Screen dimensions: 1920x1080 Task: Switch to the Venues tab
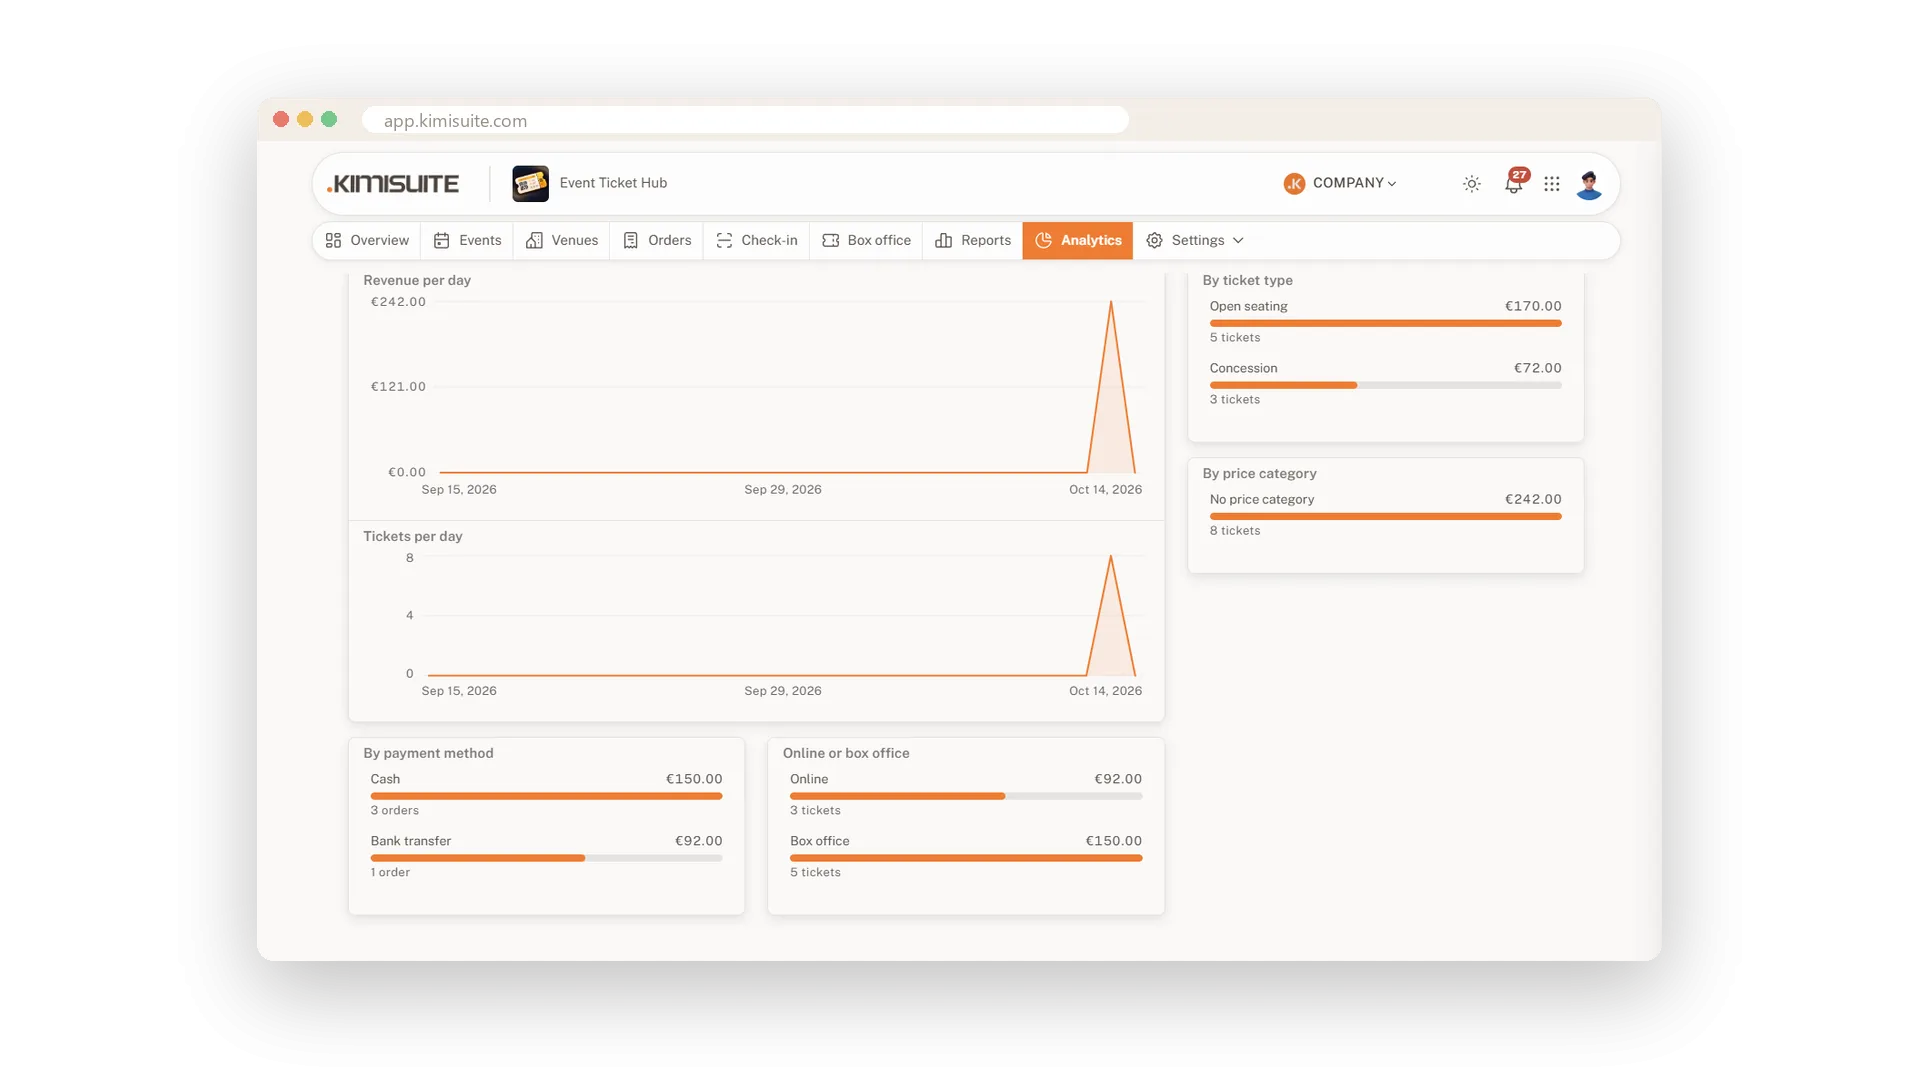562,241
